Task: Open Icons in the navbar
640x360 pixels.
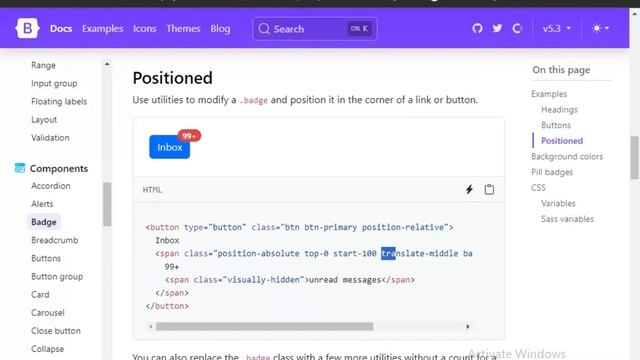Action: coord(144,29)
